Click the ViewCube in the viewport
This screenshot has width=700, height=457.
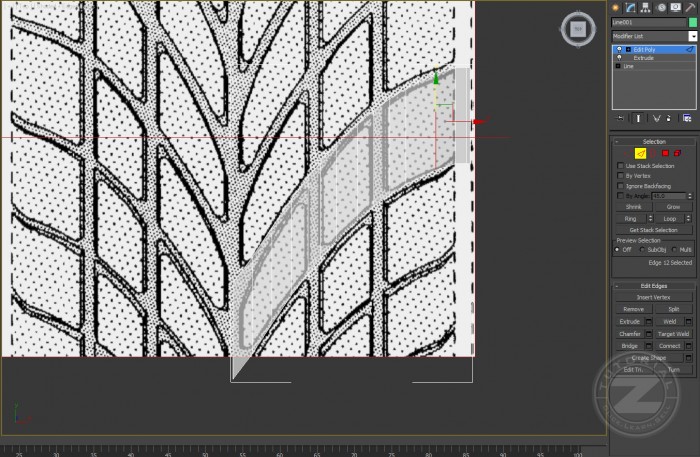coord(578,29)
